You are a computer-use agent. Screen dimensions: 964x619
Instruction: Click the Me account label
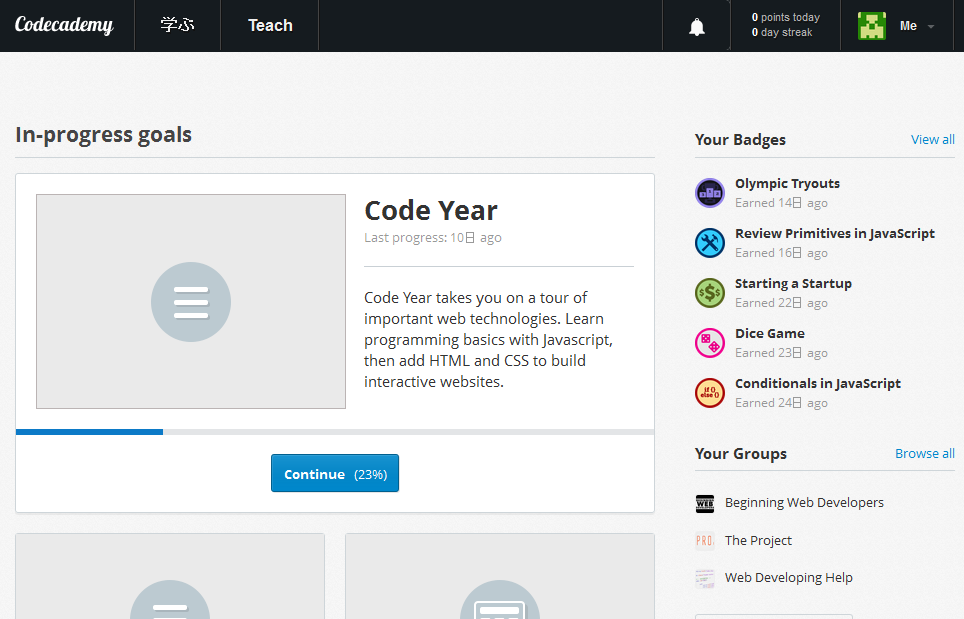908,26
